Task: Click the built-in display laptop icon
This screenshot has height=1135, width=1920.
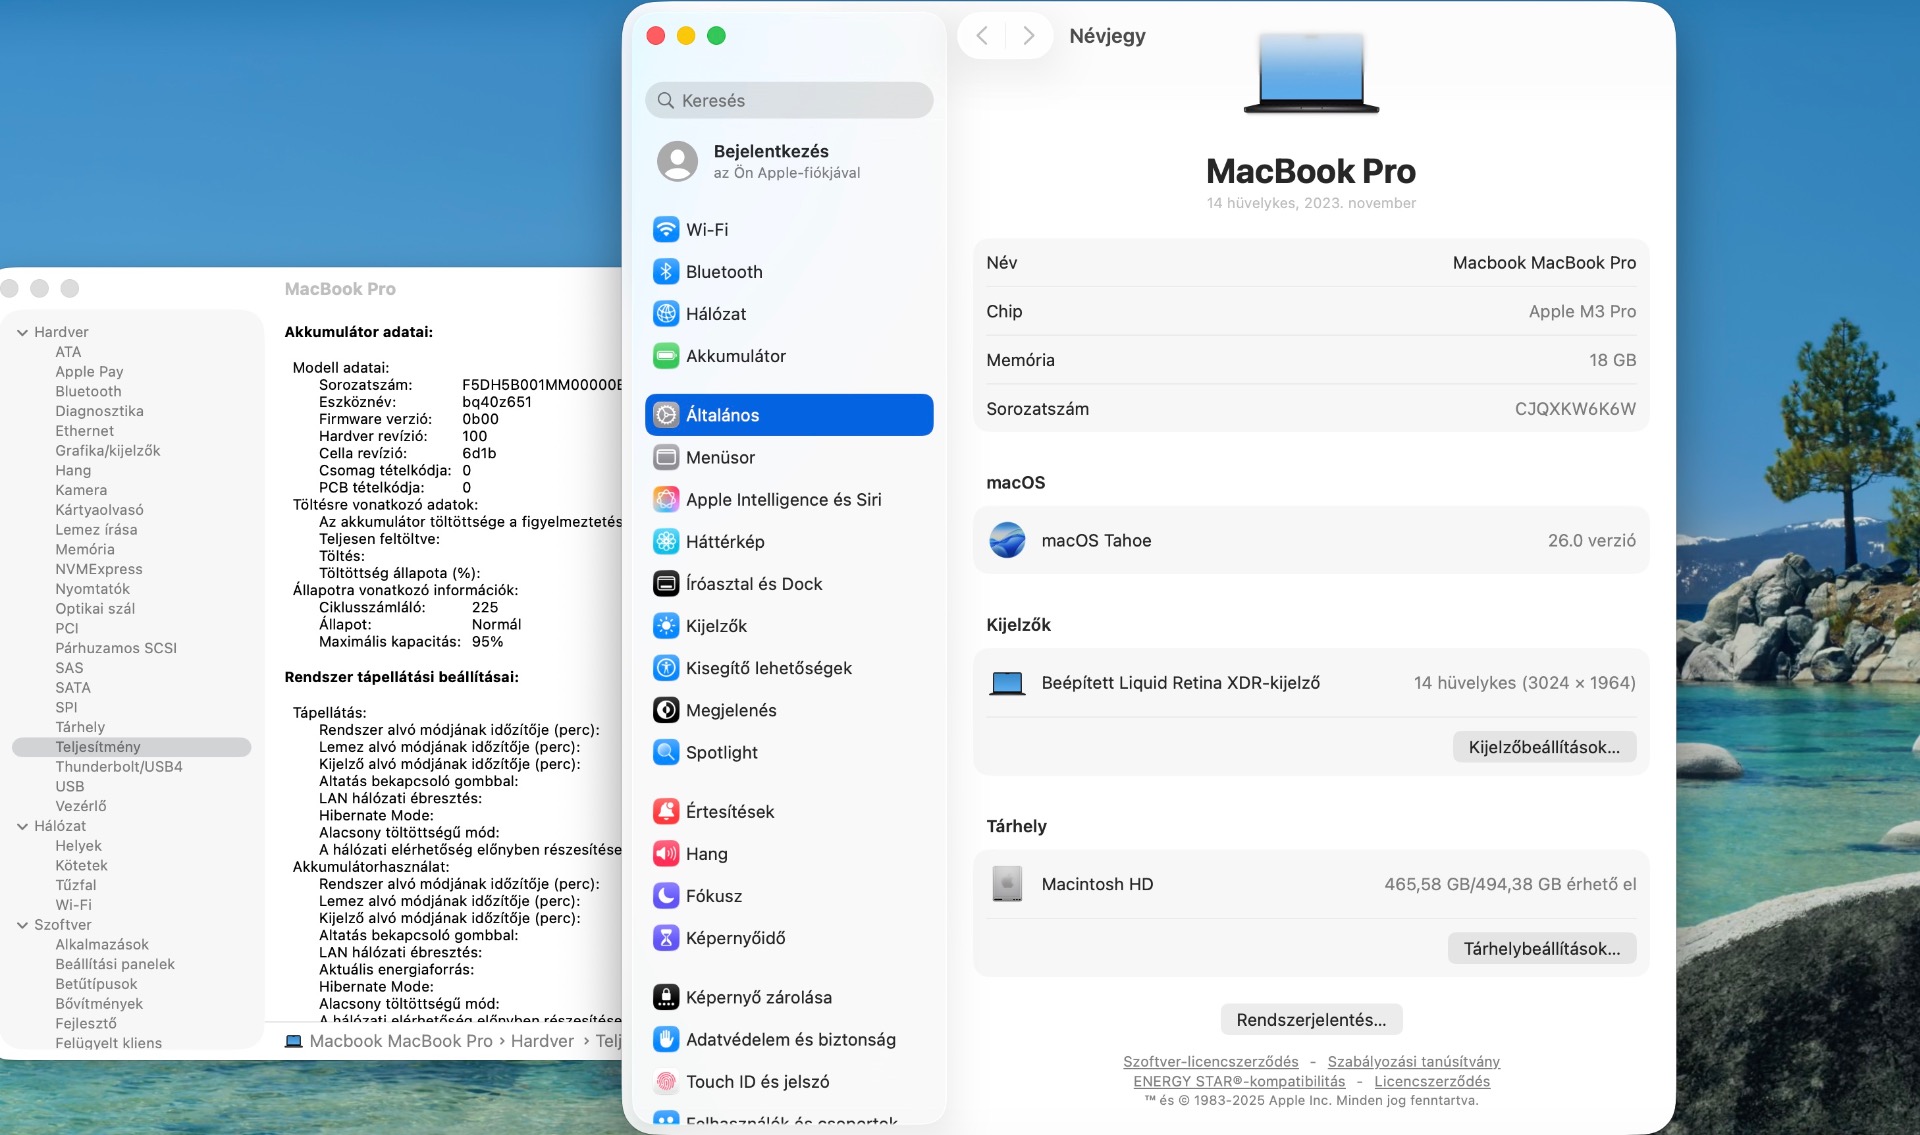Action: point(1007,683)
